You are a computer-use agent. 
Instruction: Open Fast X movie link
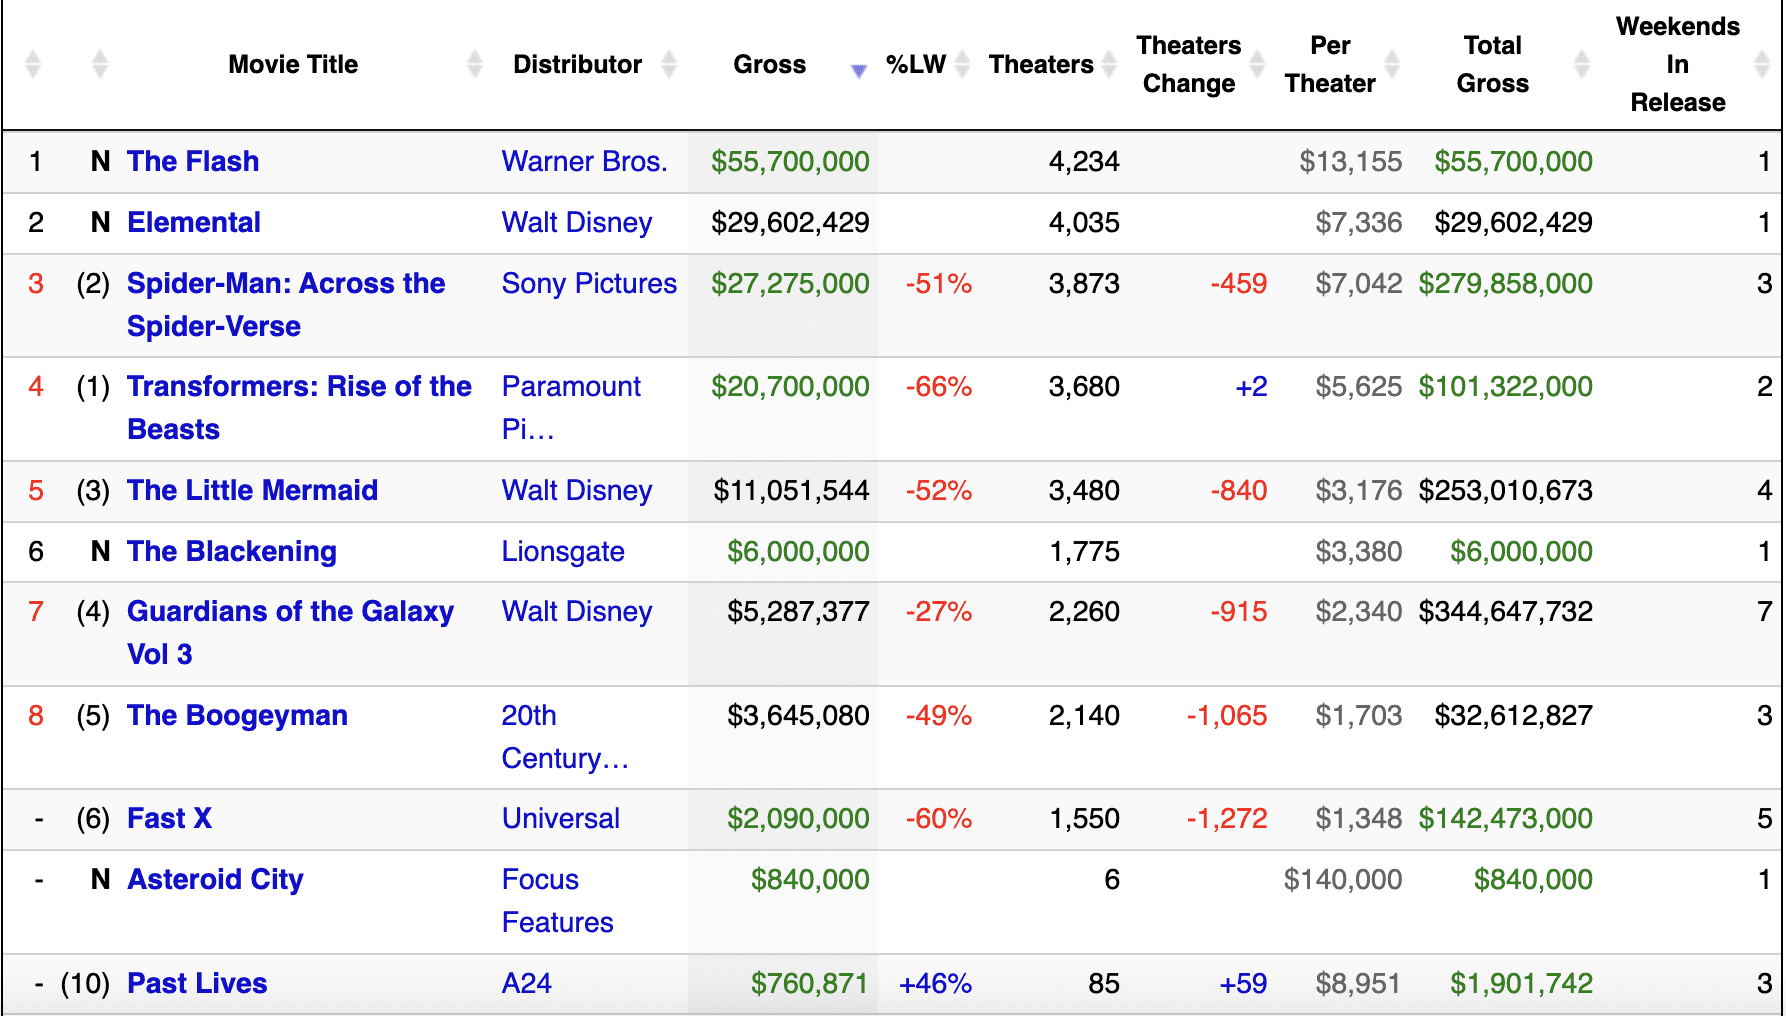click(169, 818)
